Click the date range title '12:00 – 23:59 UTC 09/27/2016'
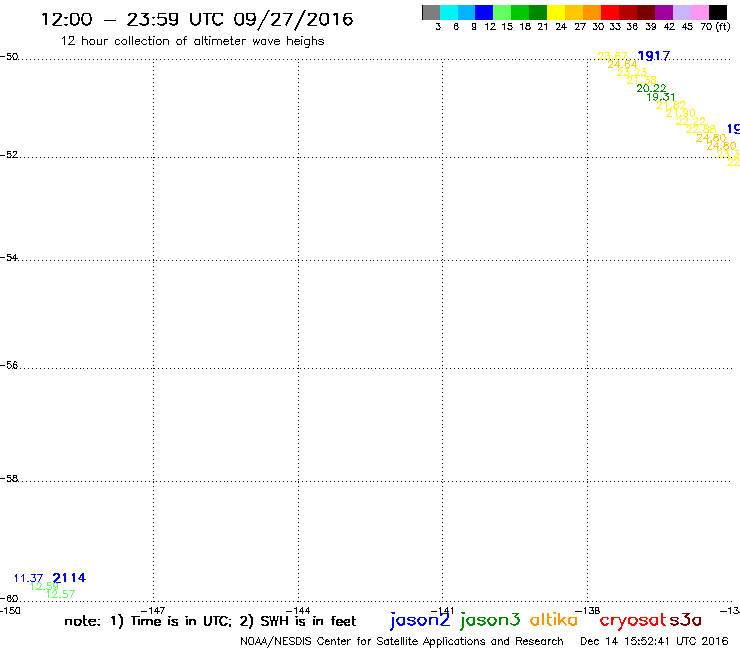 [197, 19]
